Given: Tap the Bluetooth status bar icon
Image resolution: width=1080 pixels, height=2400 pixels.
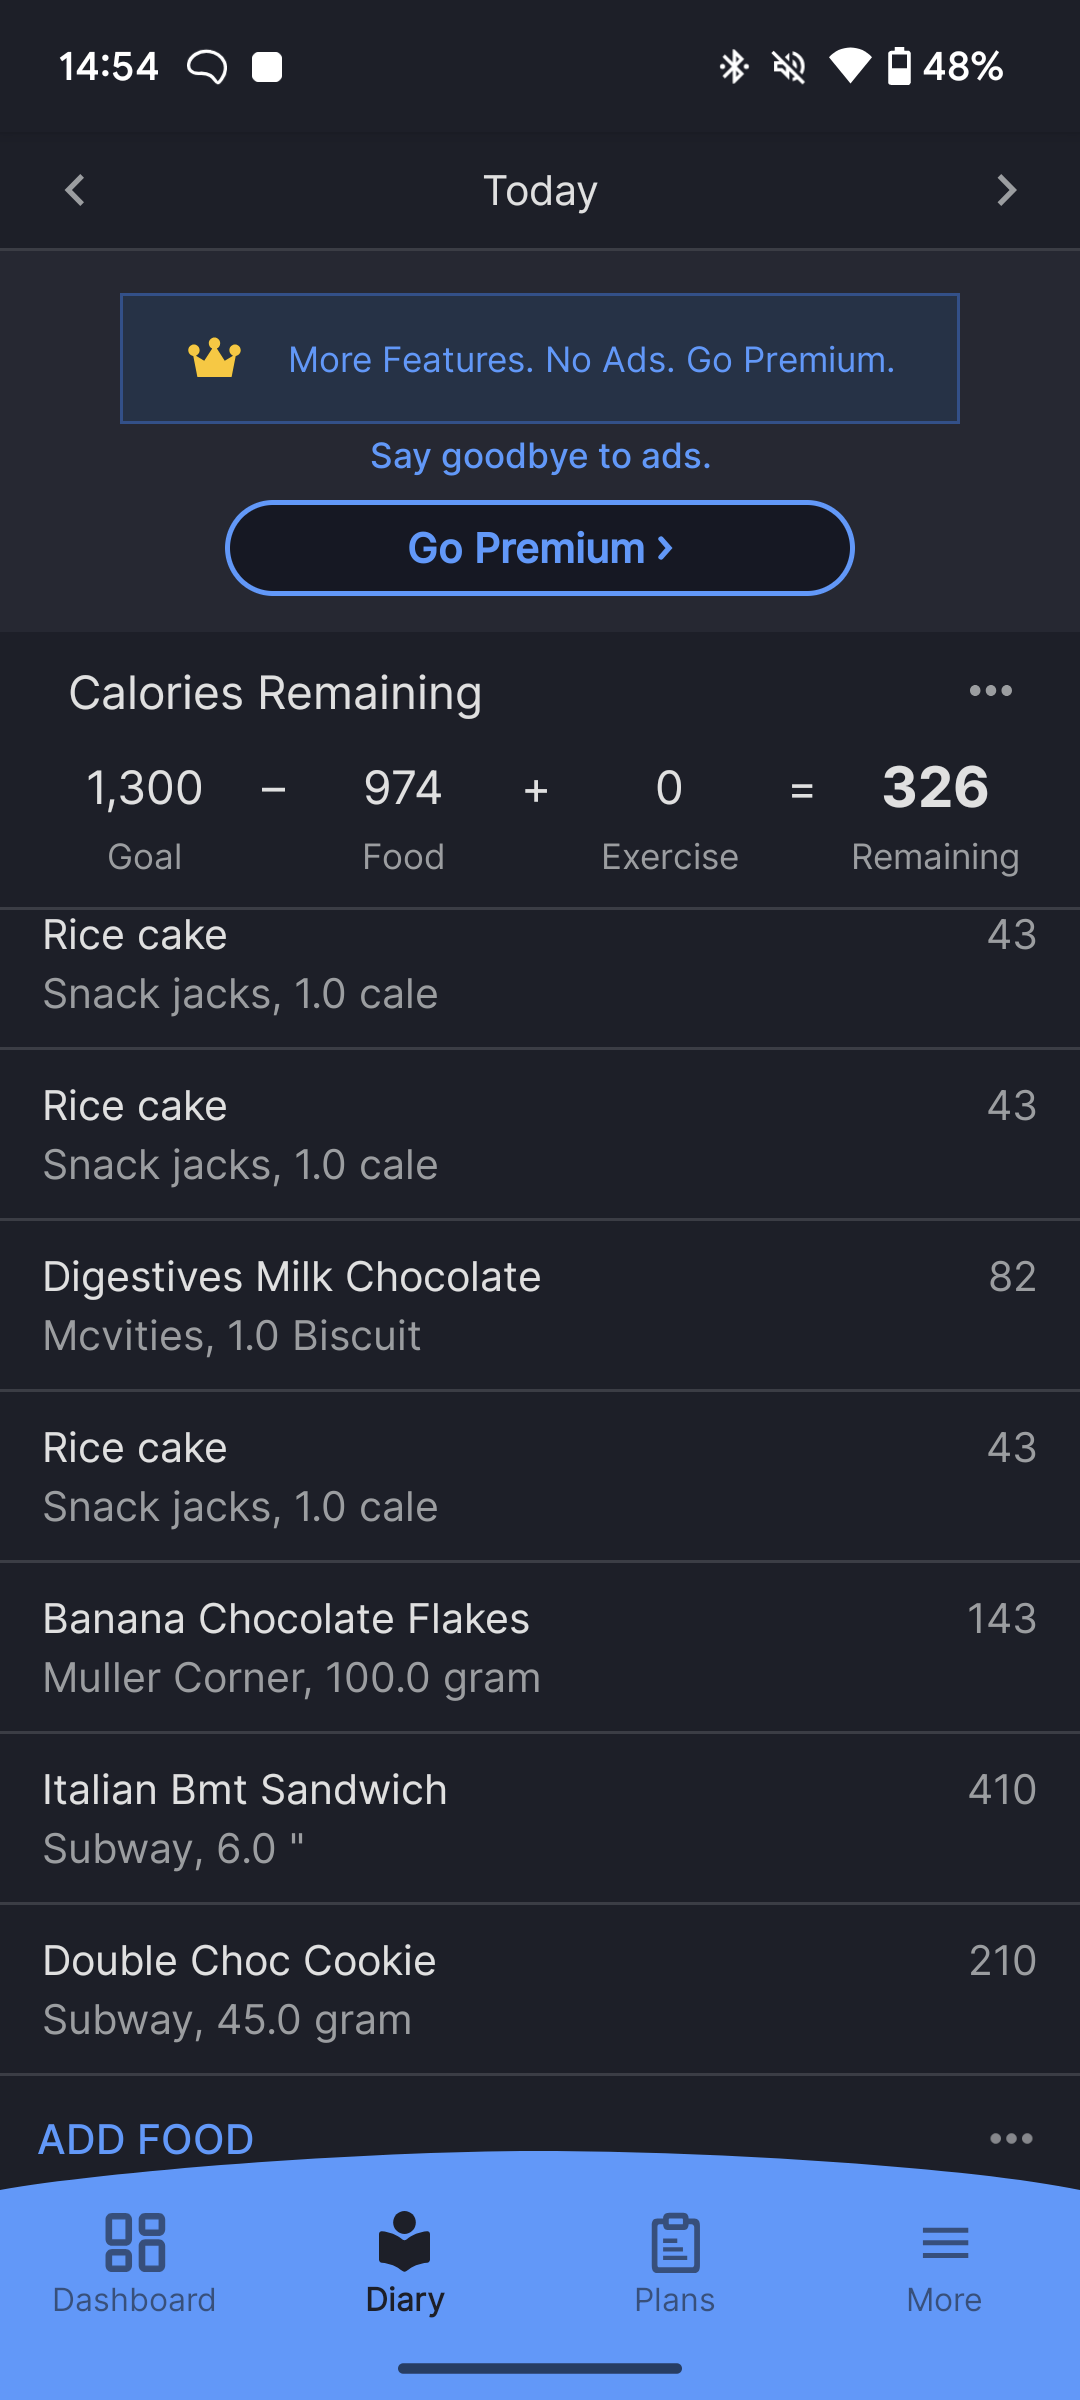Looking at the screenshot, I should [734, 67].
